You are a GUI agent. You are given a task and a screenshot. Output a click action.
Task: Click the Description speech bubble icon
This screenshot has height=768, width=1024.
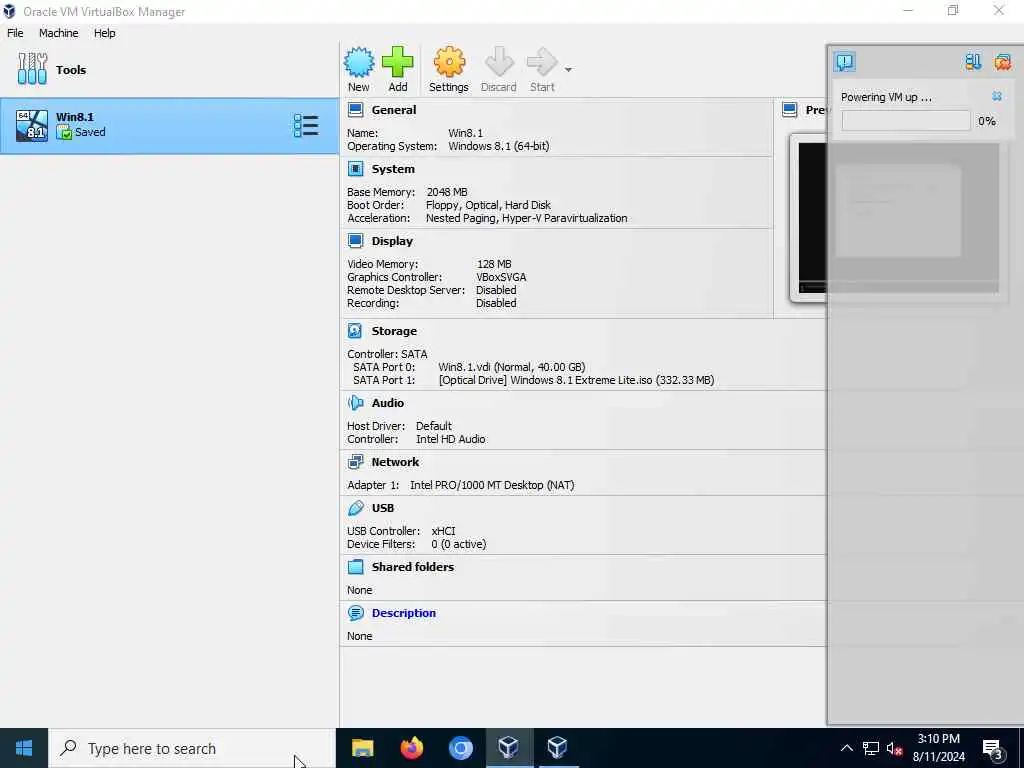(355, 613)
